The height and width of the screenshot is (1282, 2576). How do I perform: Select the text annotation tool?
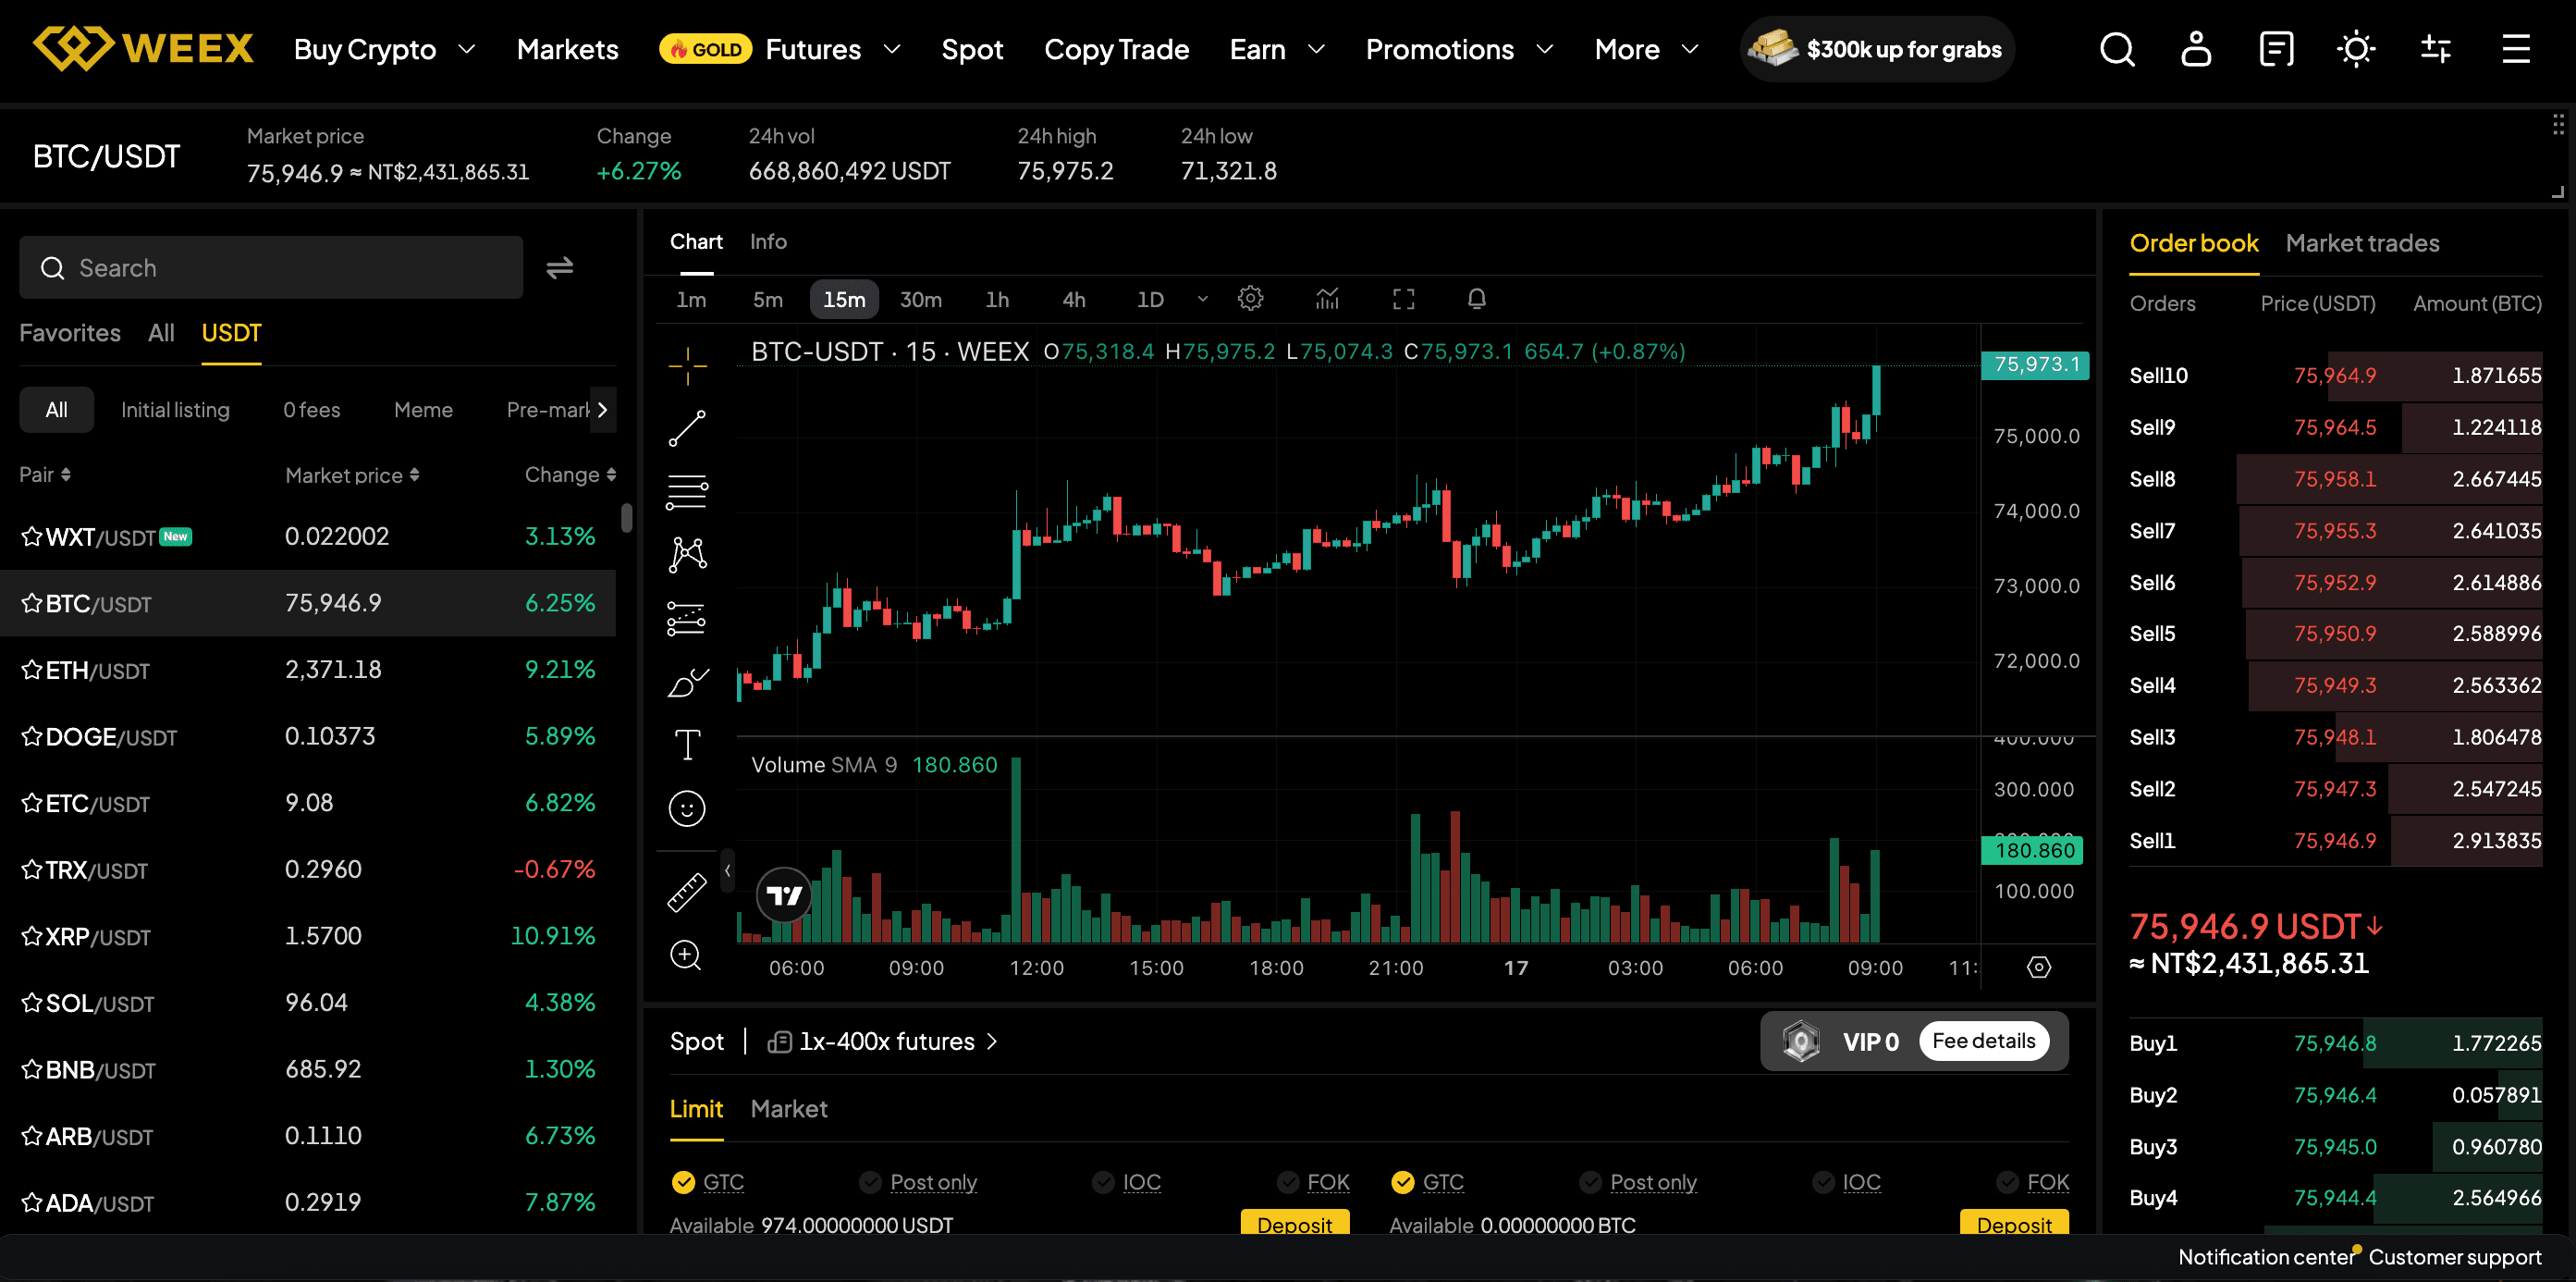tap(687, 744)
